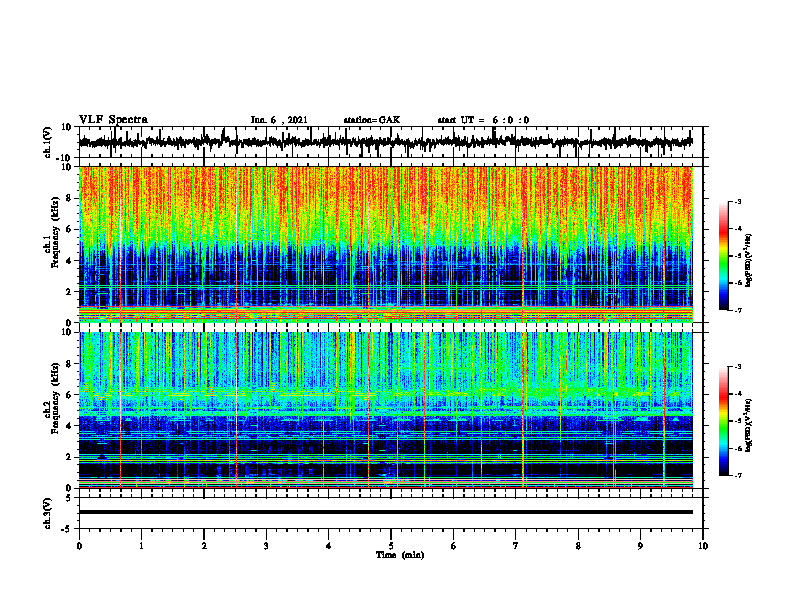Click the time-axis tick label "1"
The height and width of the screenshot is (612, 792).
pos(141,546)
